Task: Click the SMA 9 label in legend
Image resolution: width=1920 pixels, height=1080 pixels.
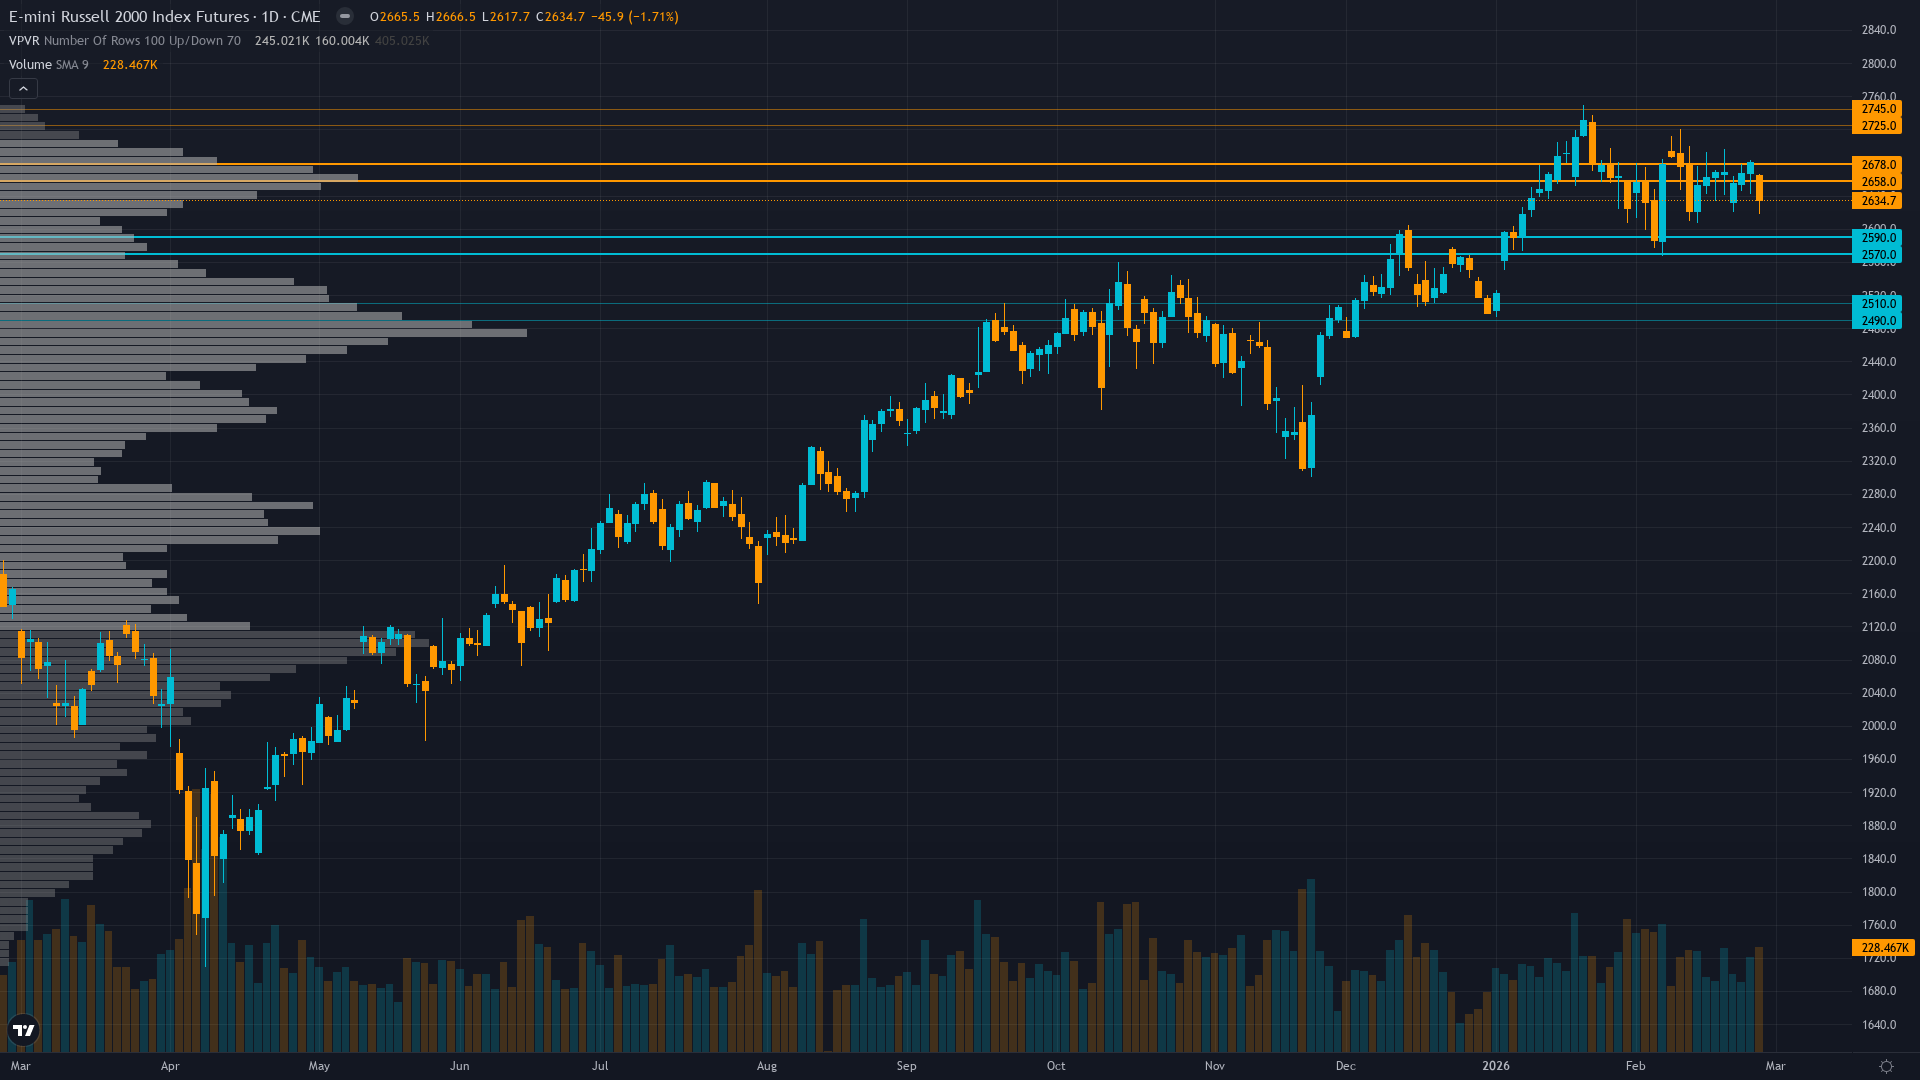Action: [71, 64]
